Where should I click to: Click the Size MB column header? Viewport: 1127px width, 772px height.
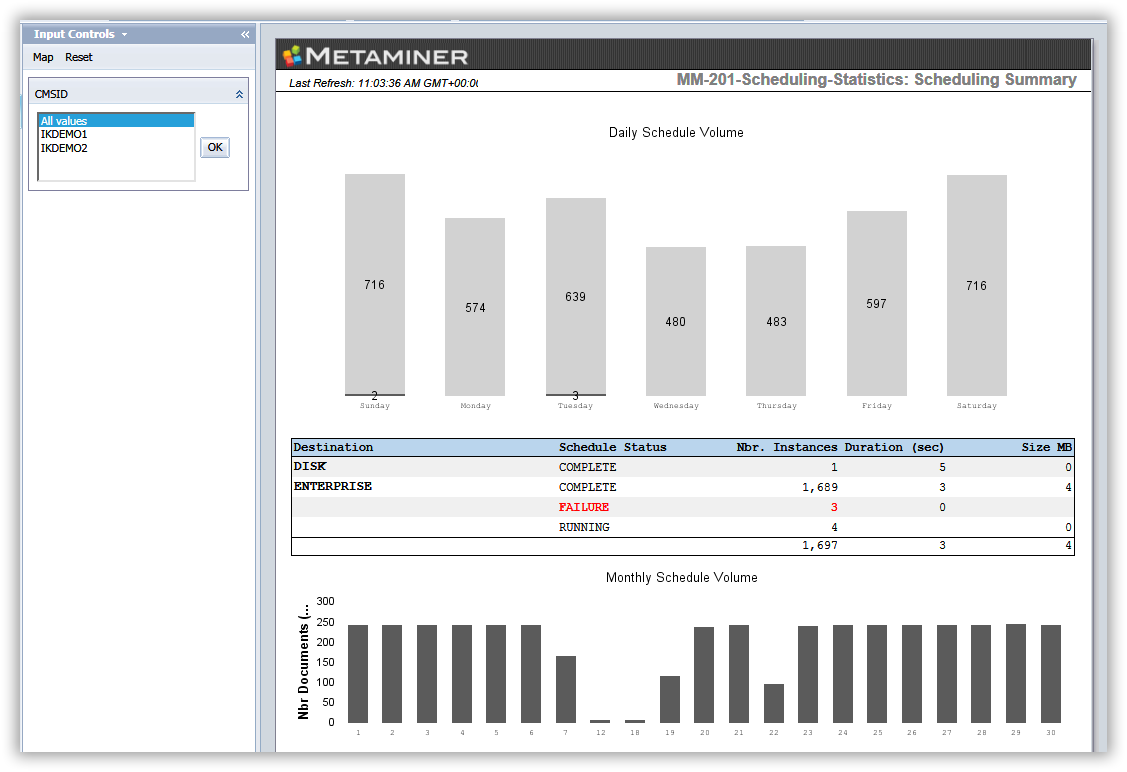click(x=1046, y=447)
